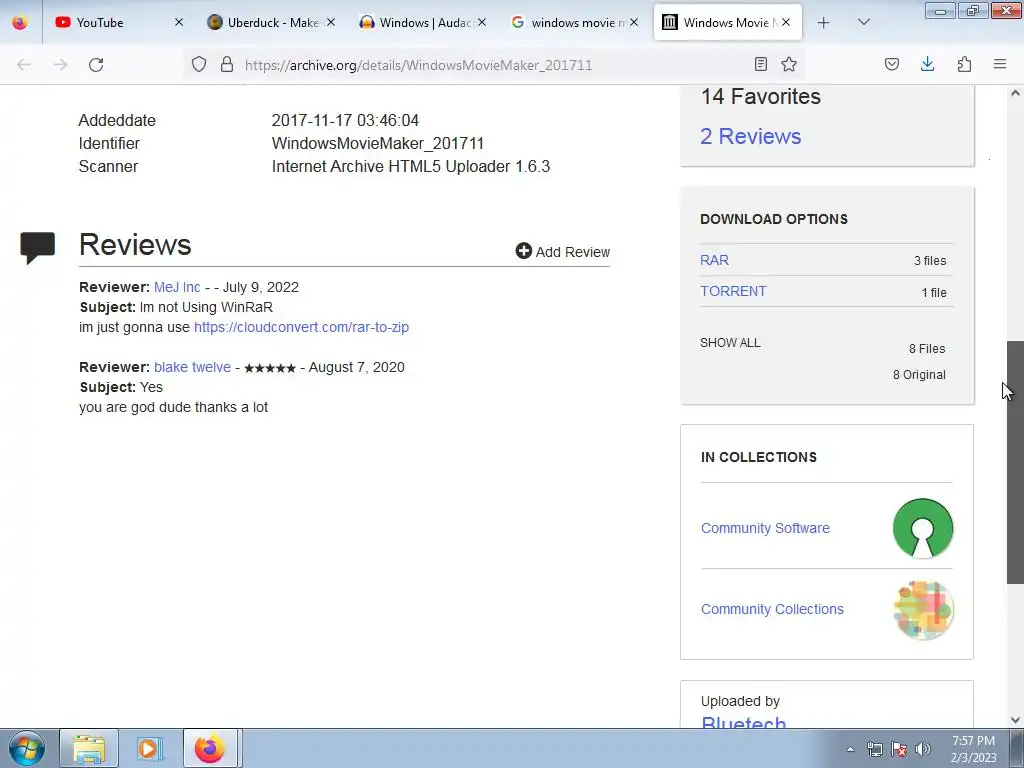Launch Windows Media Player from taskbar

149,748
